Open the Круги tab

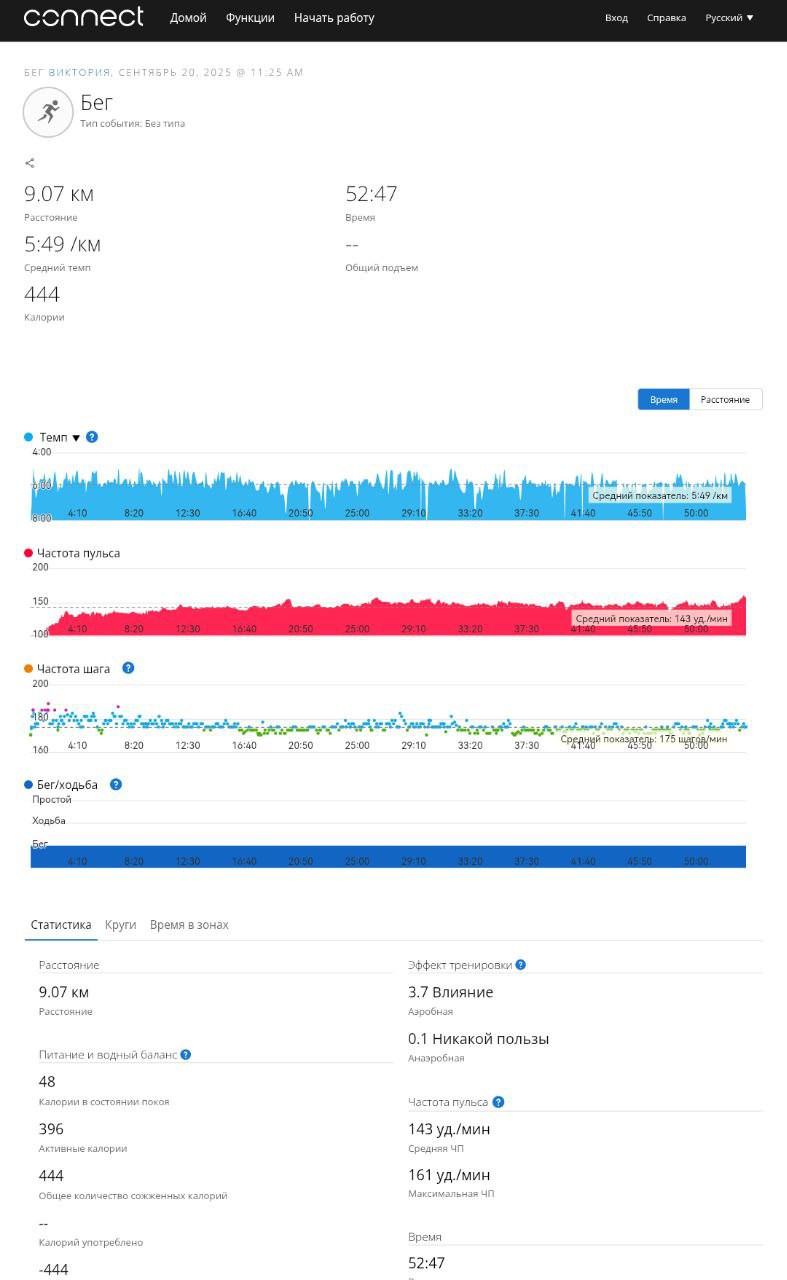[120, 925]
